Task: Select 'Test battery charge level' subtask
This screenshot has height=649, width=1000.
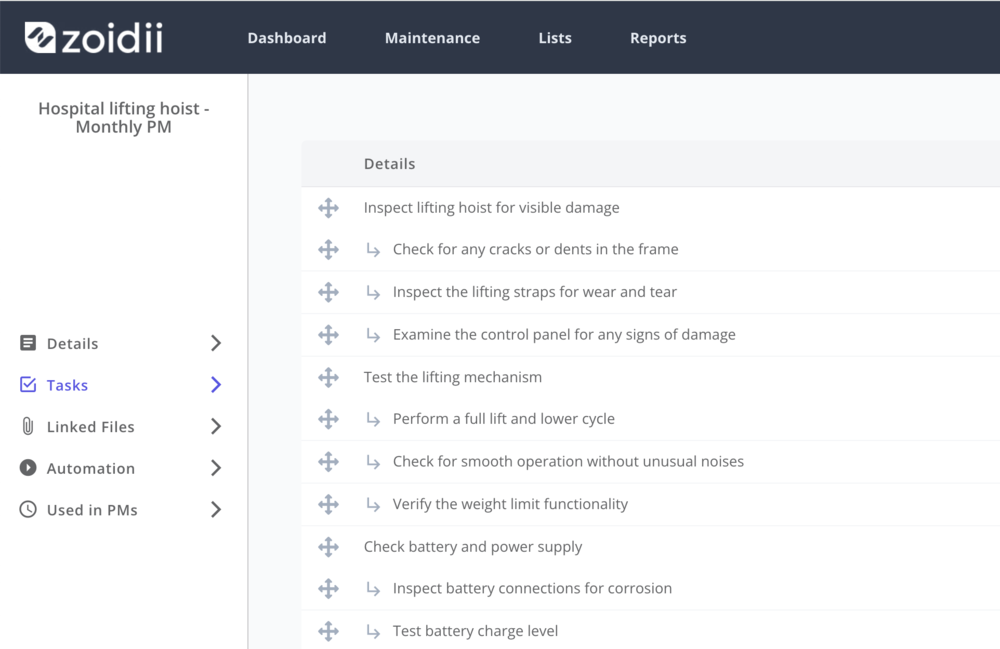Action: 475,631
